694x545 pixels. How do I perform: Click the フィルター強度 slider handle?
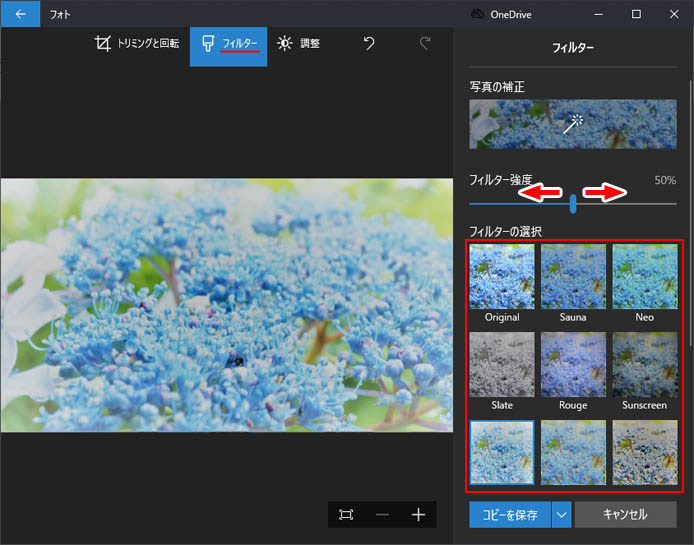[573, 204]
